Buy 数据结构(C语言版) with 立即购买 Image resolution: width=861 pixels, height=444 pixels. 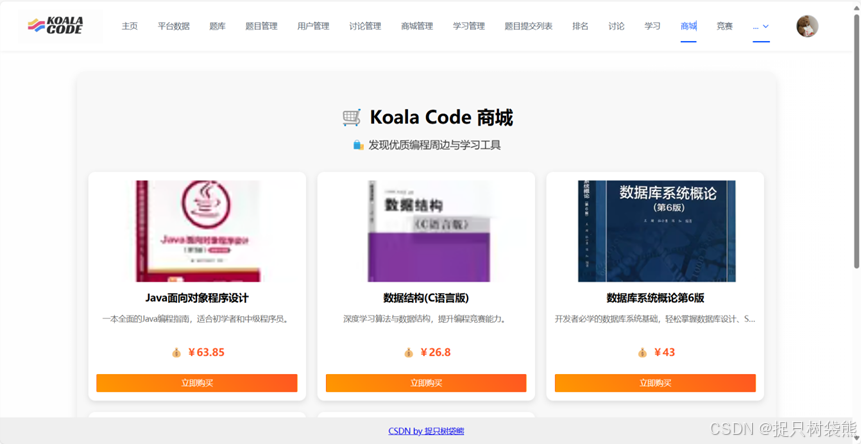pyautogui.click(x=426, y=383)
